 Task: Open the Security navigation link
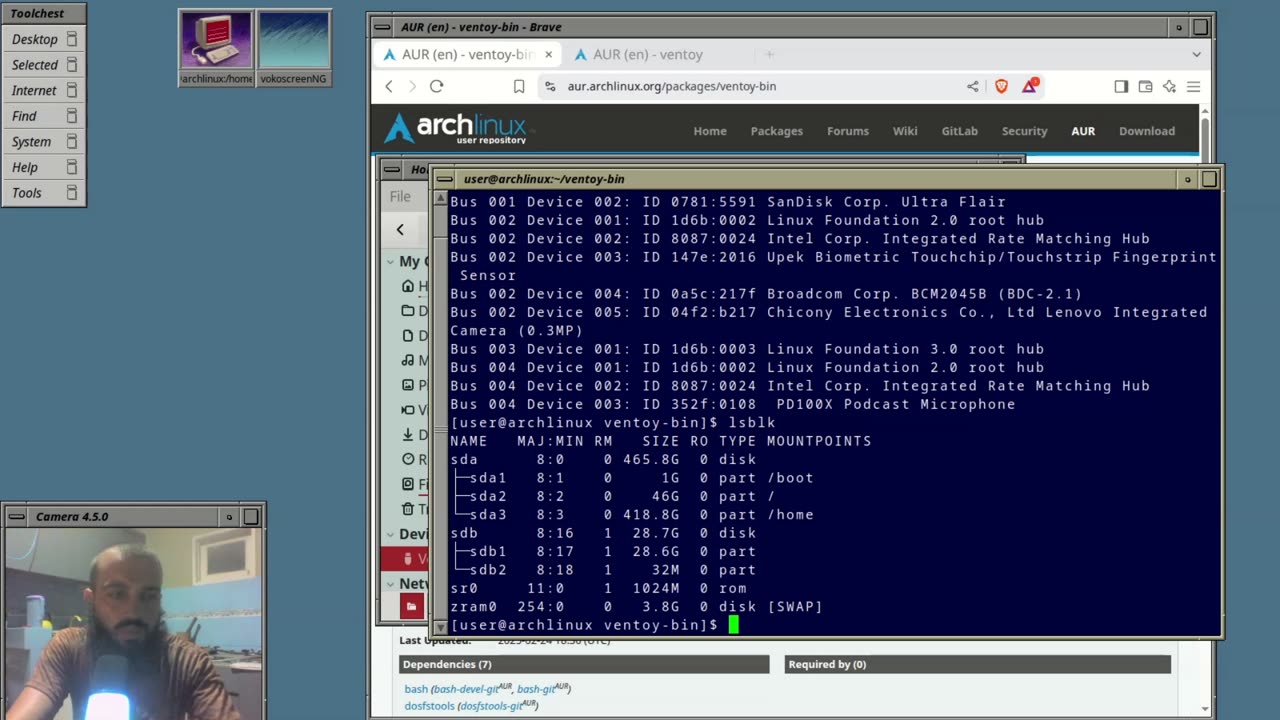[x=1025, y=131]
